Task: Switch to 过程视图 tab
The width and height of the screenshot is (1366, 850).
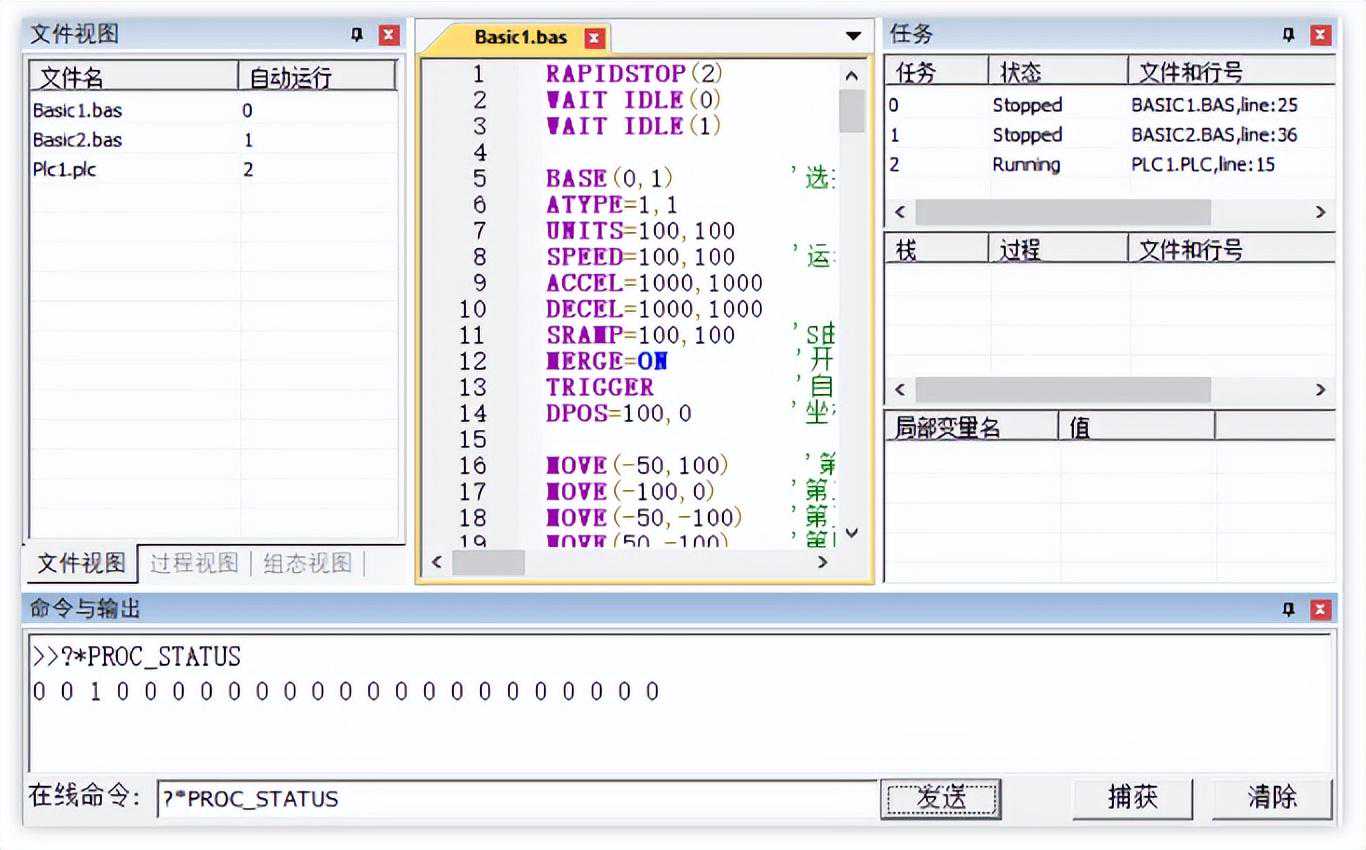Action: [194, 563]
